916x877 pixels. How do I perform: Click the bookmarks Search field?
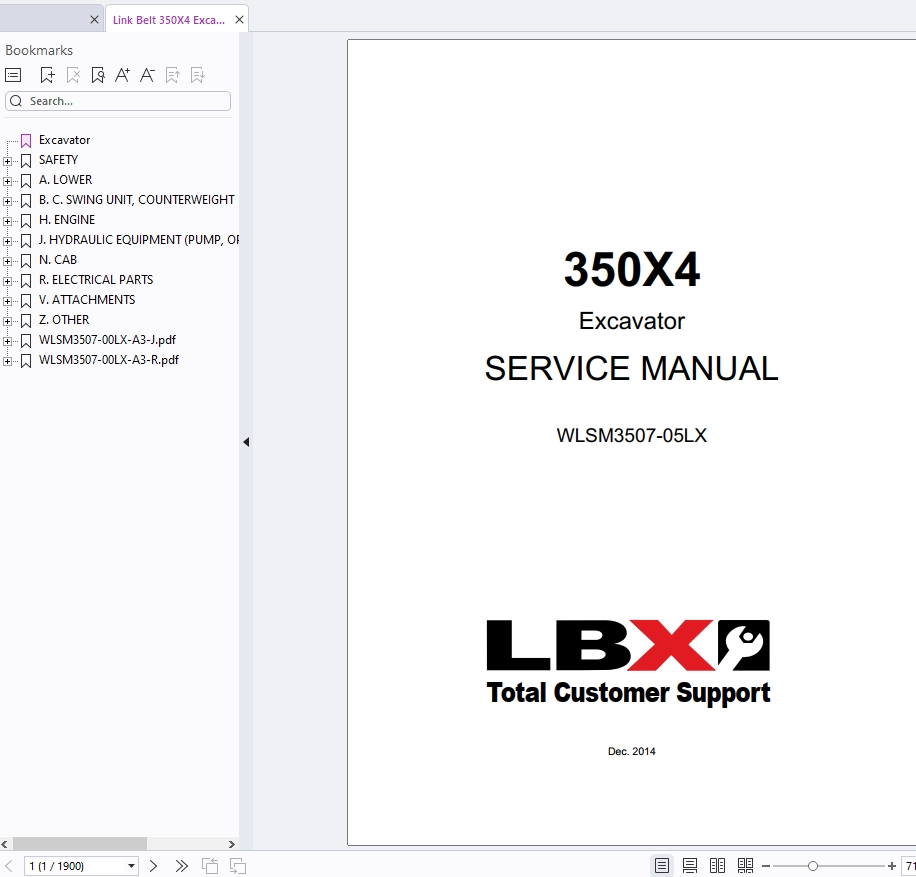pyautogui.click(x=118, y=101)
